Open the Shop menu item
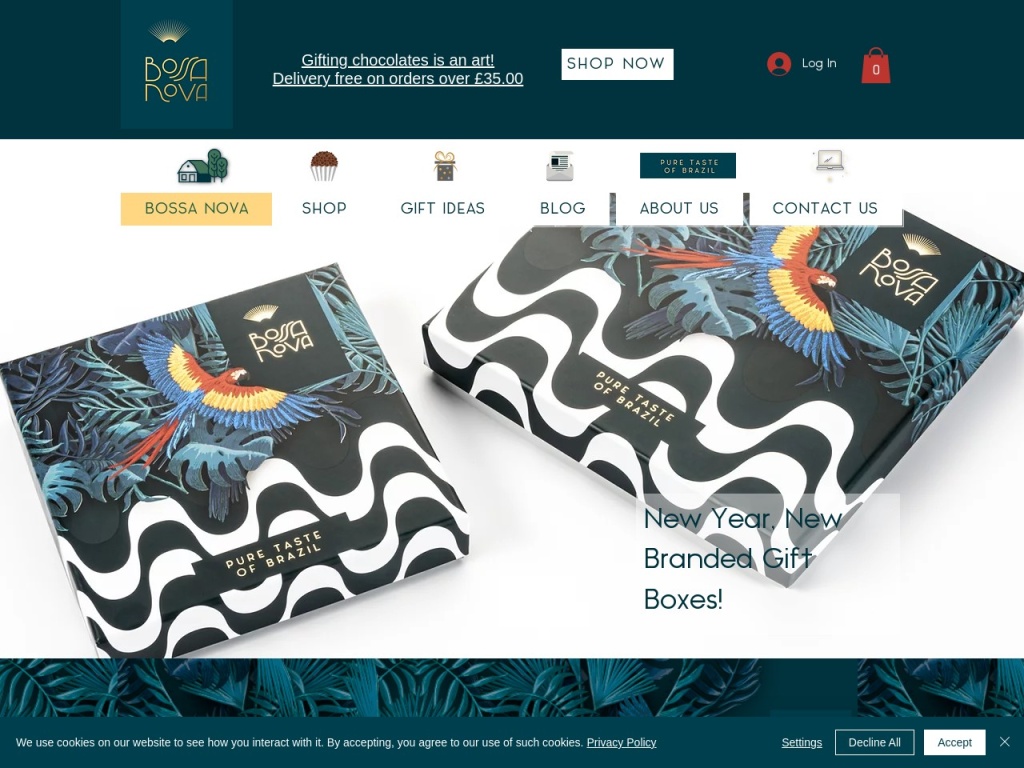 pyautogui.click(x=324, y=208)
